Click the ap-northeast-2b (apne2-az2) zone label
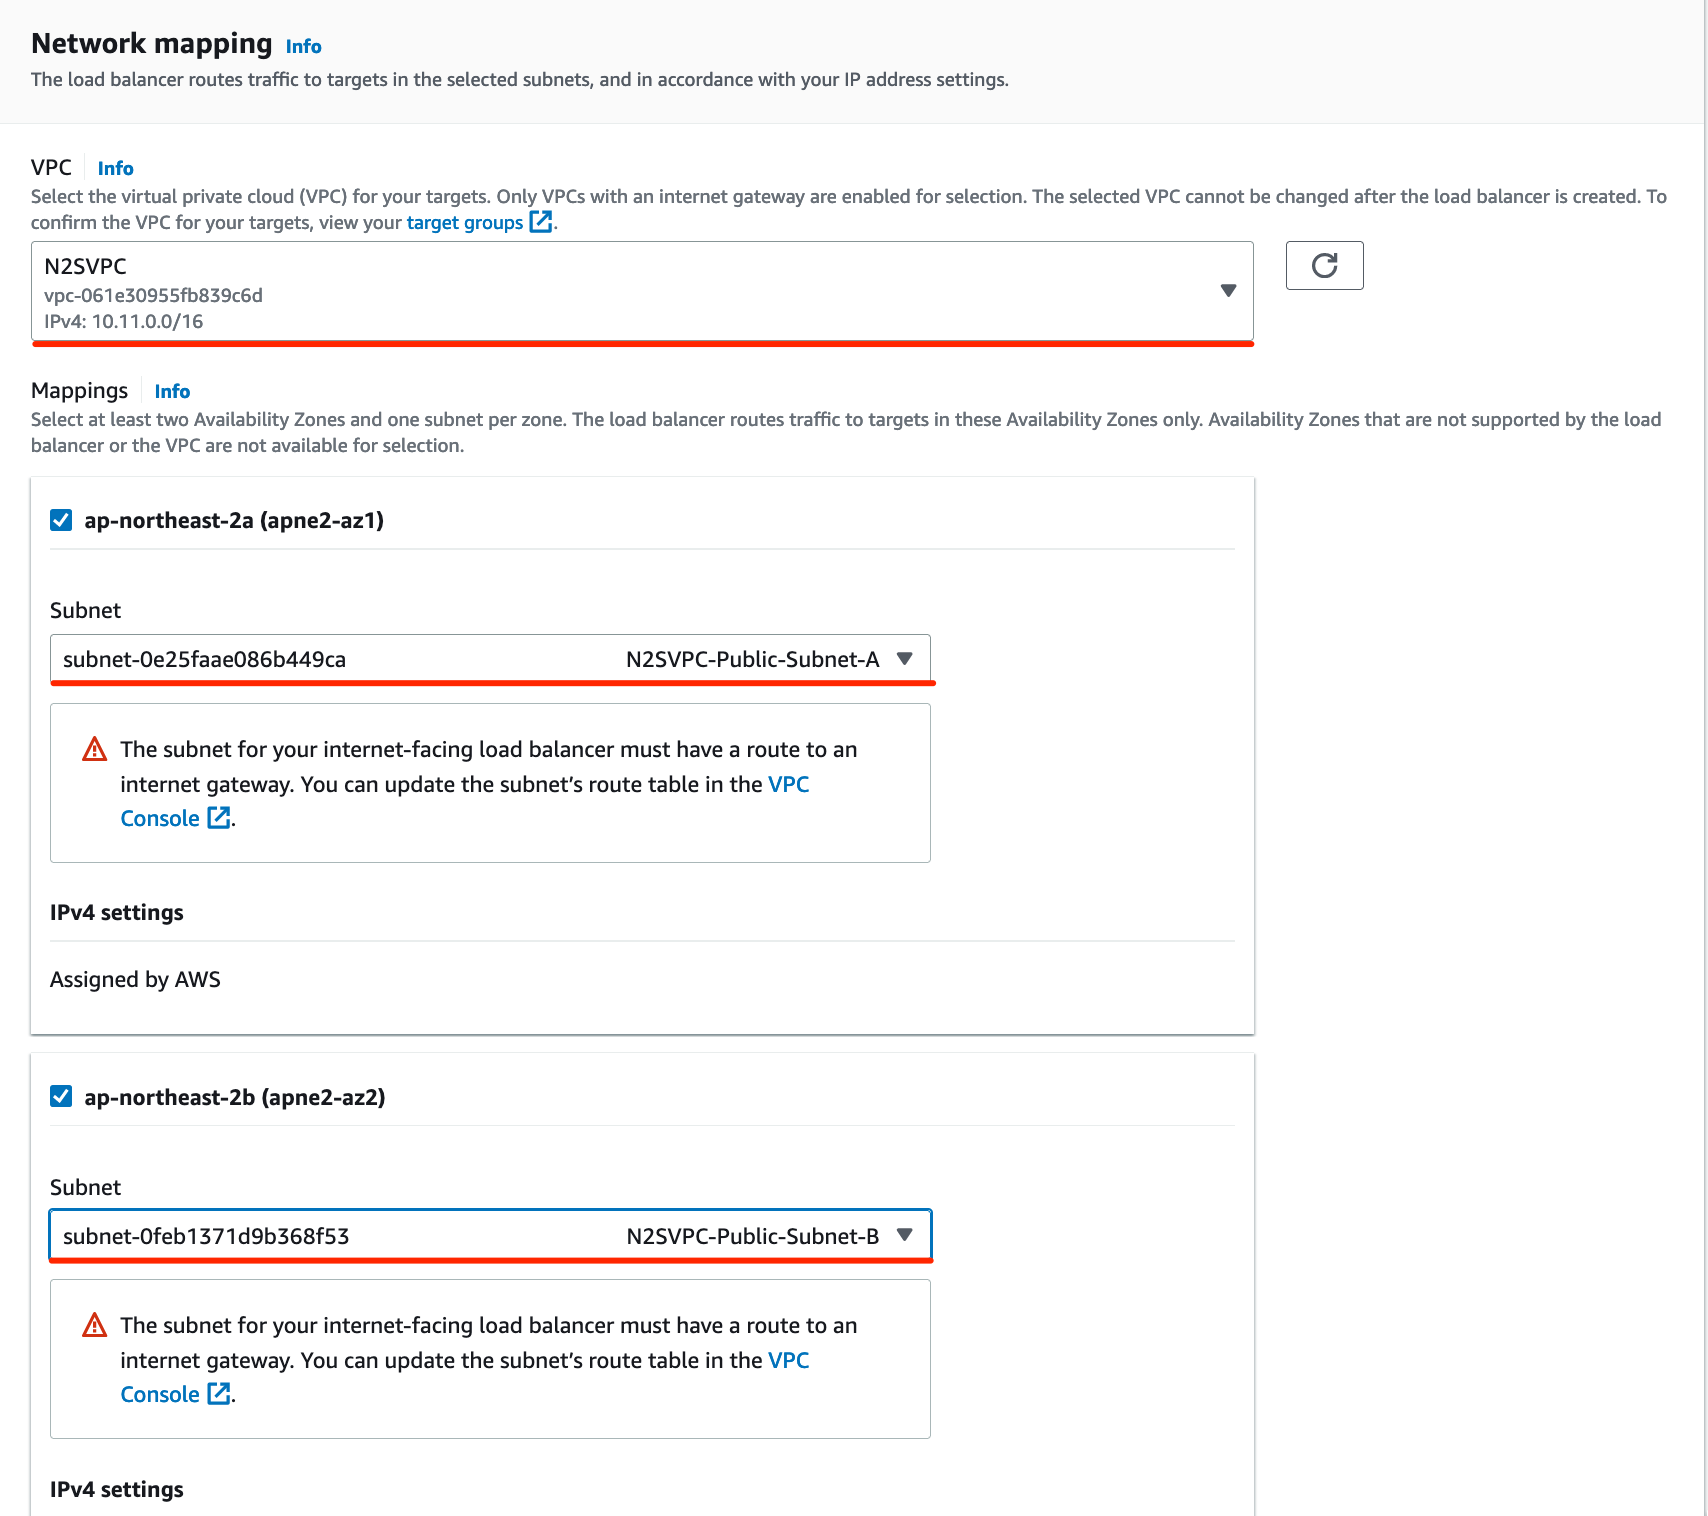The height and width of the screenshot is (1516, 1708). [x=235, y=1097]
